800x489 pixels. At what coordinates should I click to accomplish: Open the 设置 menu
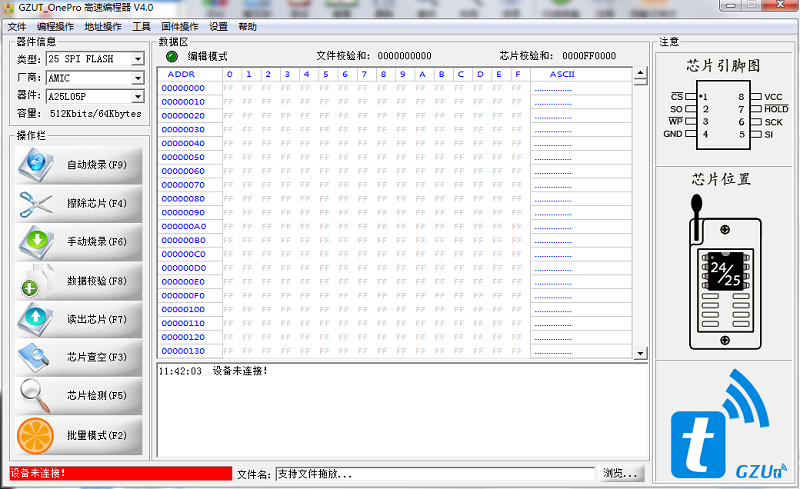point(218,27)
